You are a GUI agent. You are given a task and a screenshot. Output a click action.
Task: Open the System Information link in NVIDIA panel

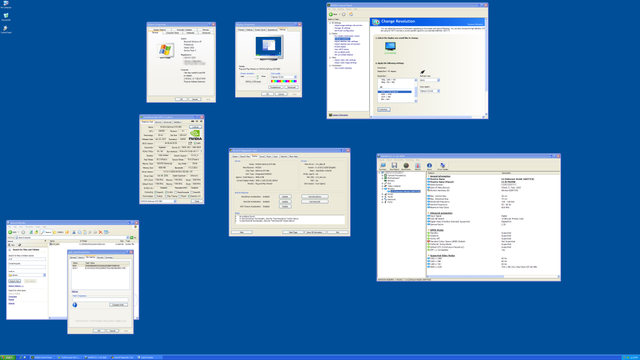[340, 115]
